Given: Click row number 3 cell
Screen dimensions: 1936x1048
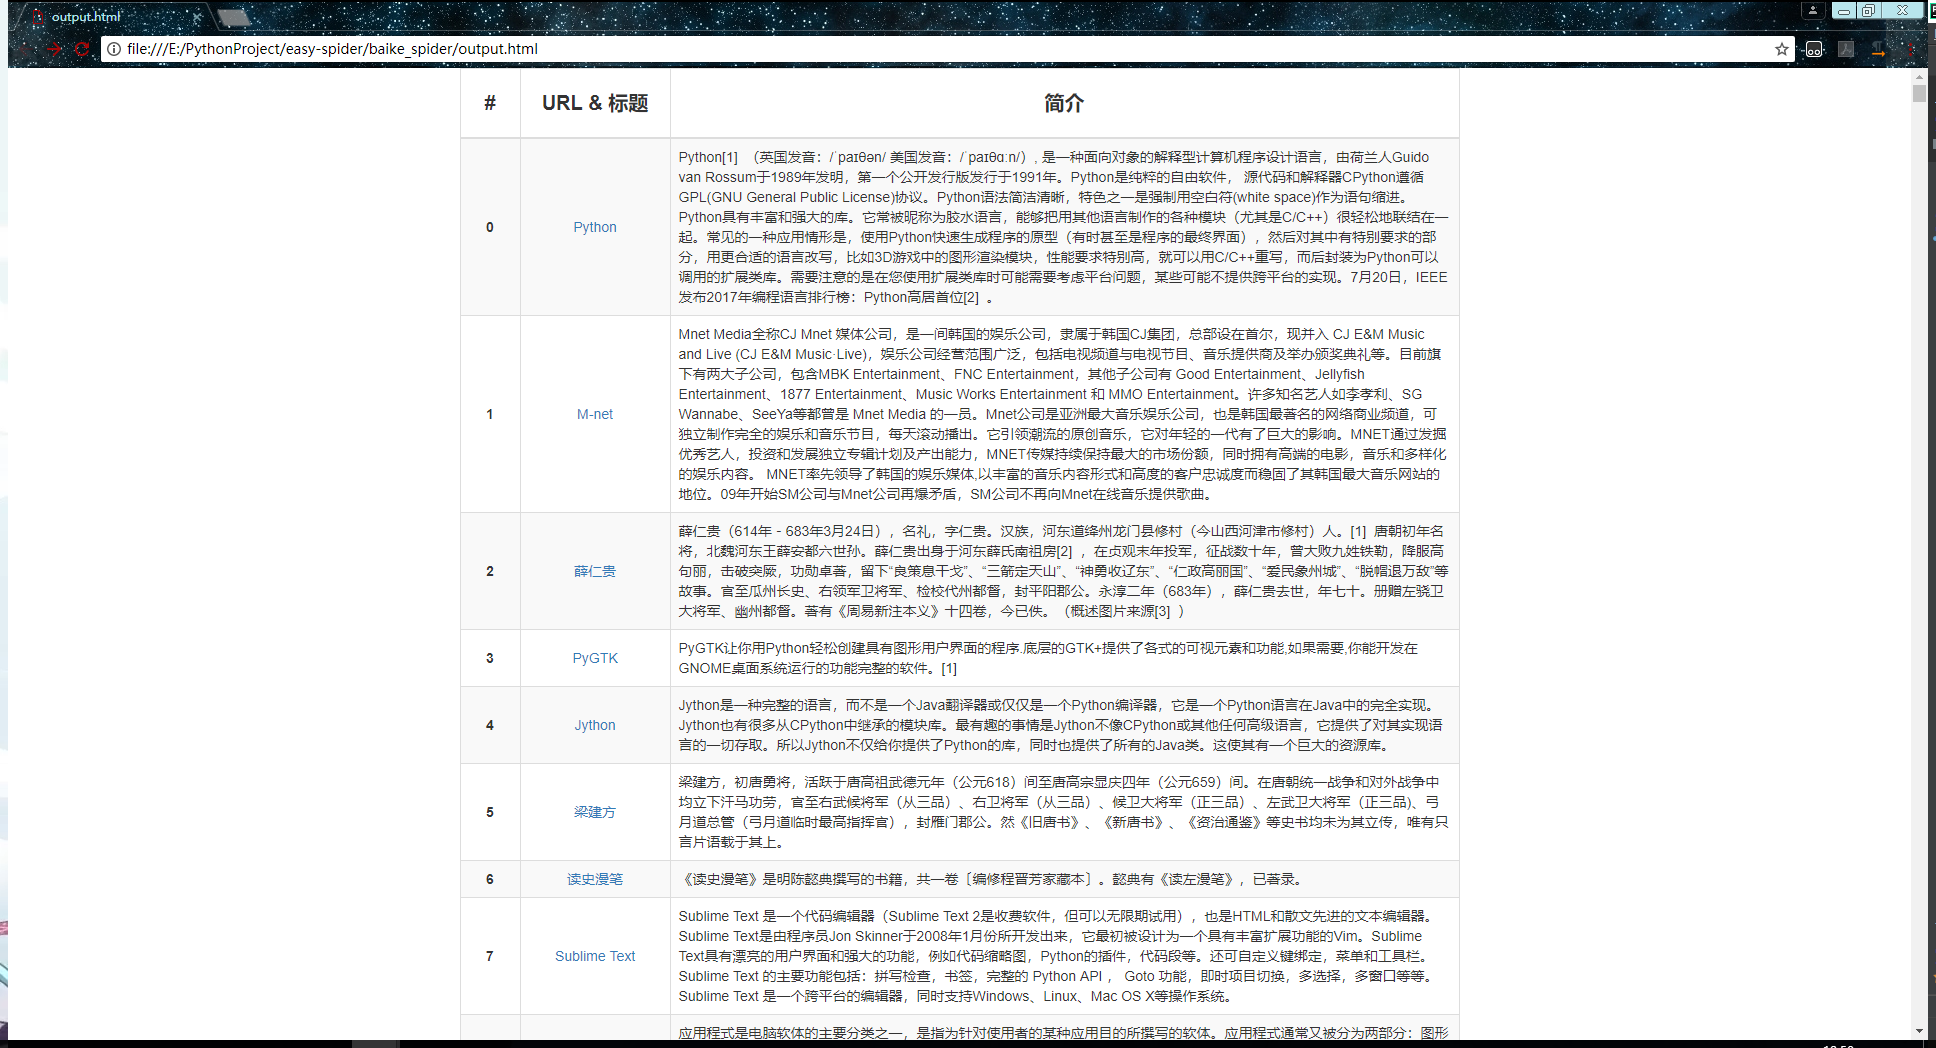Looking at the screenshot, I should 490,658.
